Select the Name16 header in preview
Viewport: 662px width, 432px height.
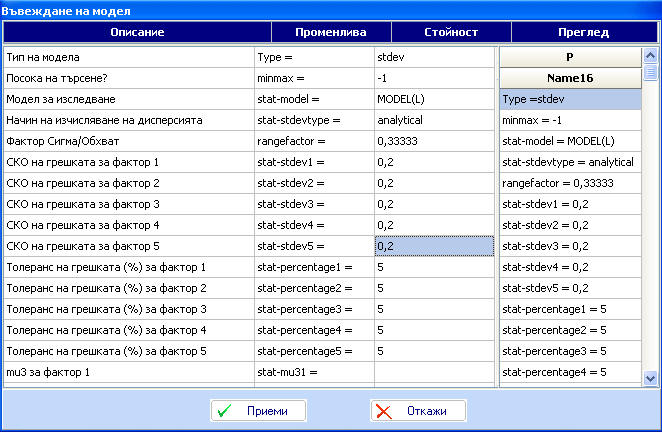point(569,78)
